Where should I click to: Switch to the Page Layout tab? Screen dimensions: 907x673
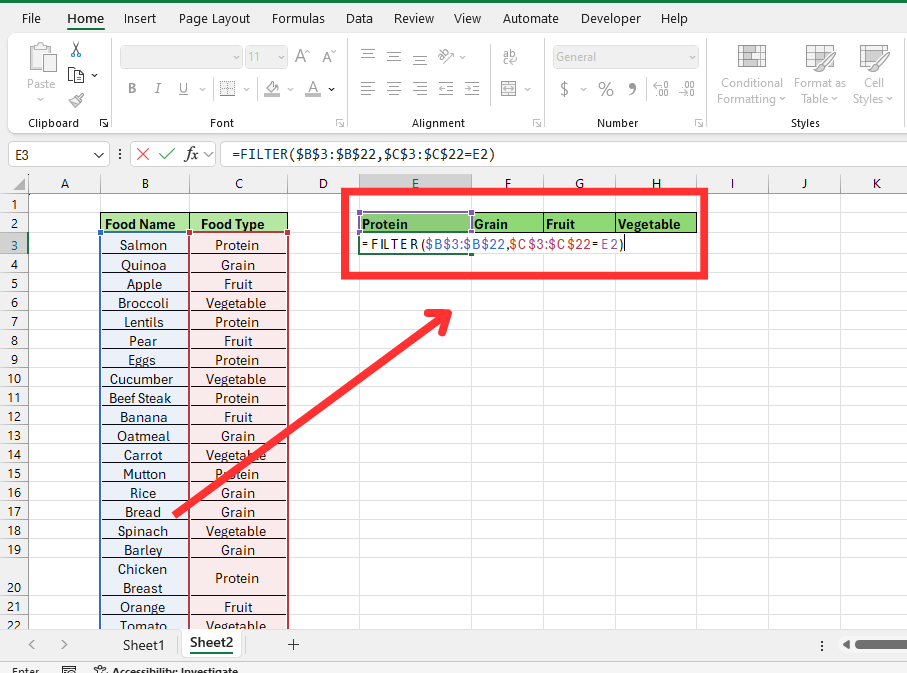pyautogui.click(x=214, y=19)
